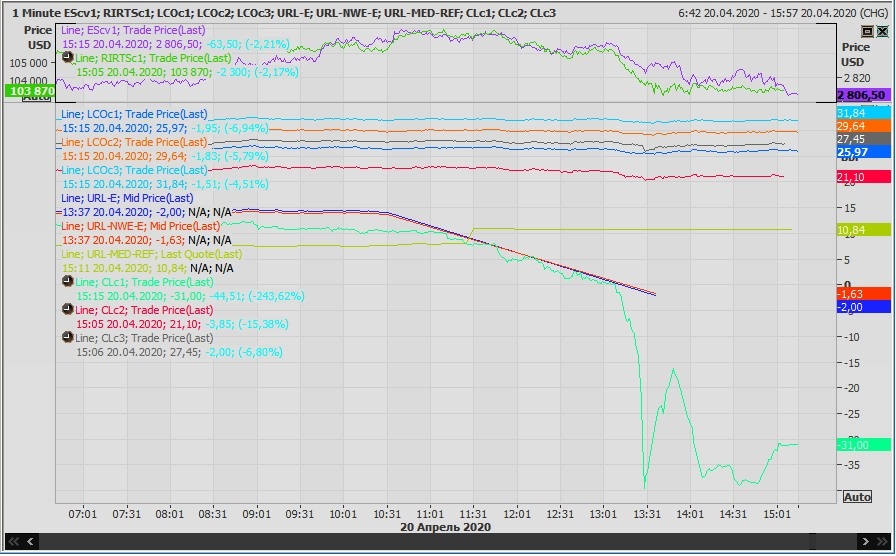Jump to latest data with double-right arrow
This screenshot has width=896, height=556.
click(882, 541)
